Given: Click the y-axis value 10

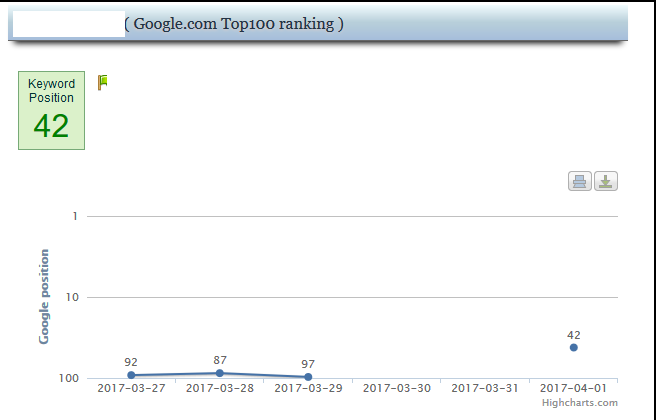Looking at the screenshot, I should point(72,297).
